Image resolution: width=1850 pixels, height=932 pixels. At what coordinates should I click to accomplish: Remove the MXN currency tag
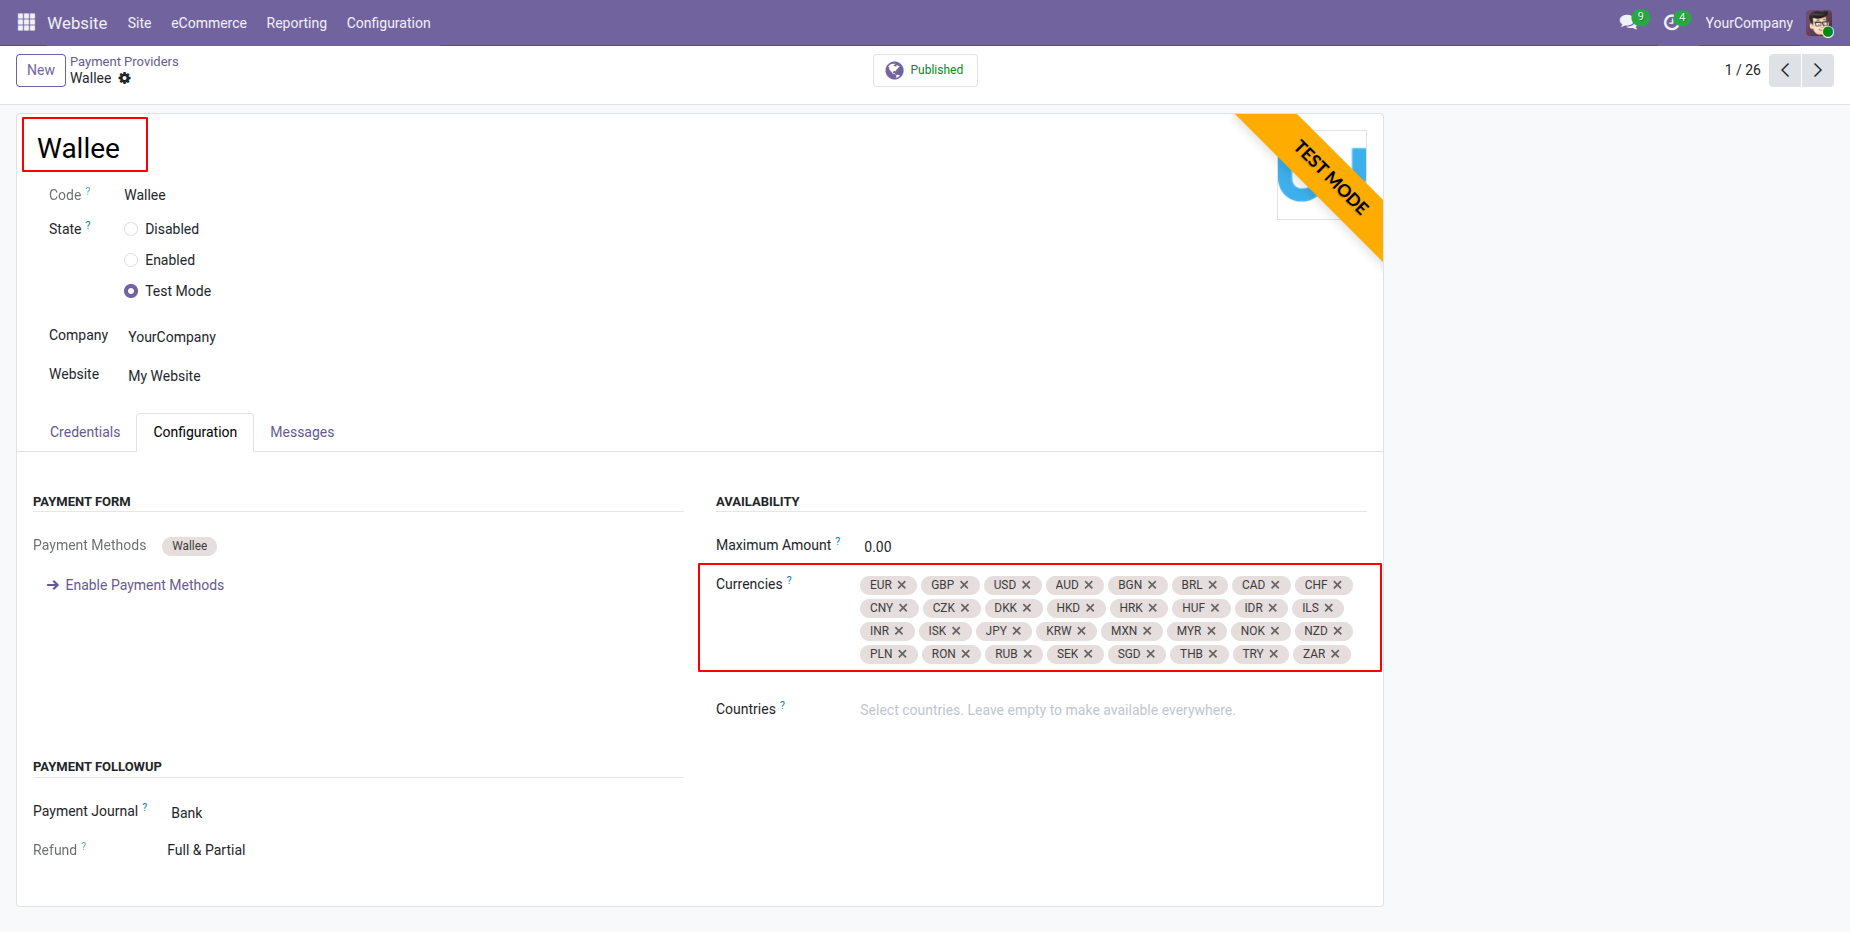tap(1147, 631)
